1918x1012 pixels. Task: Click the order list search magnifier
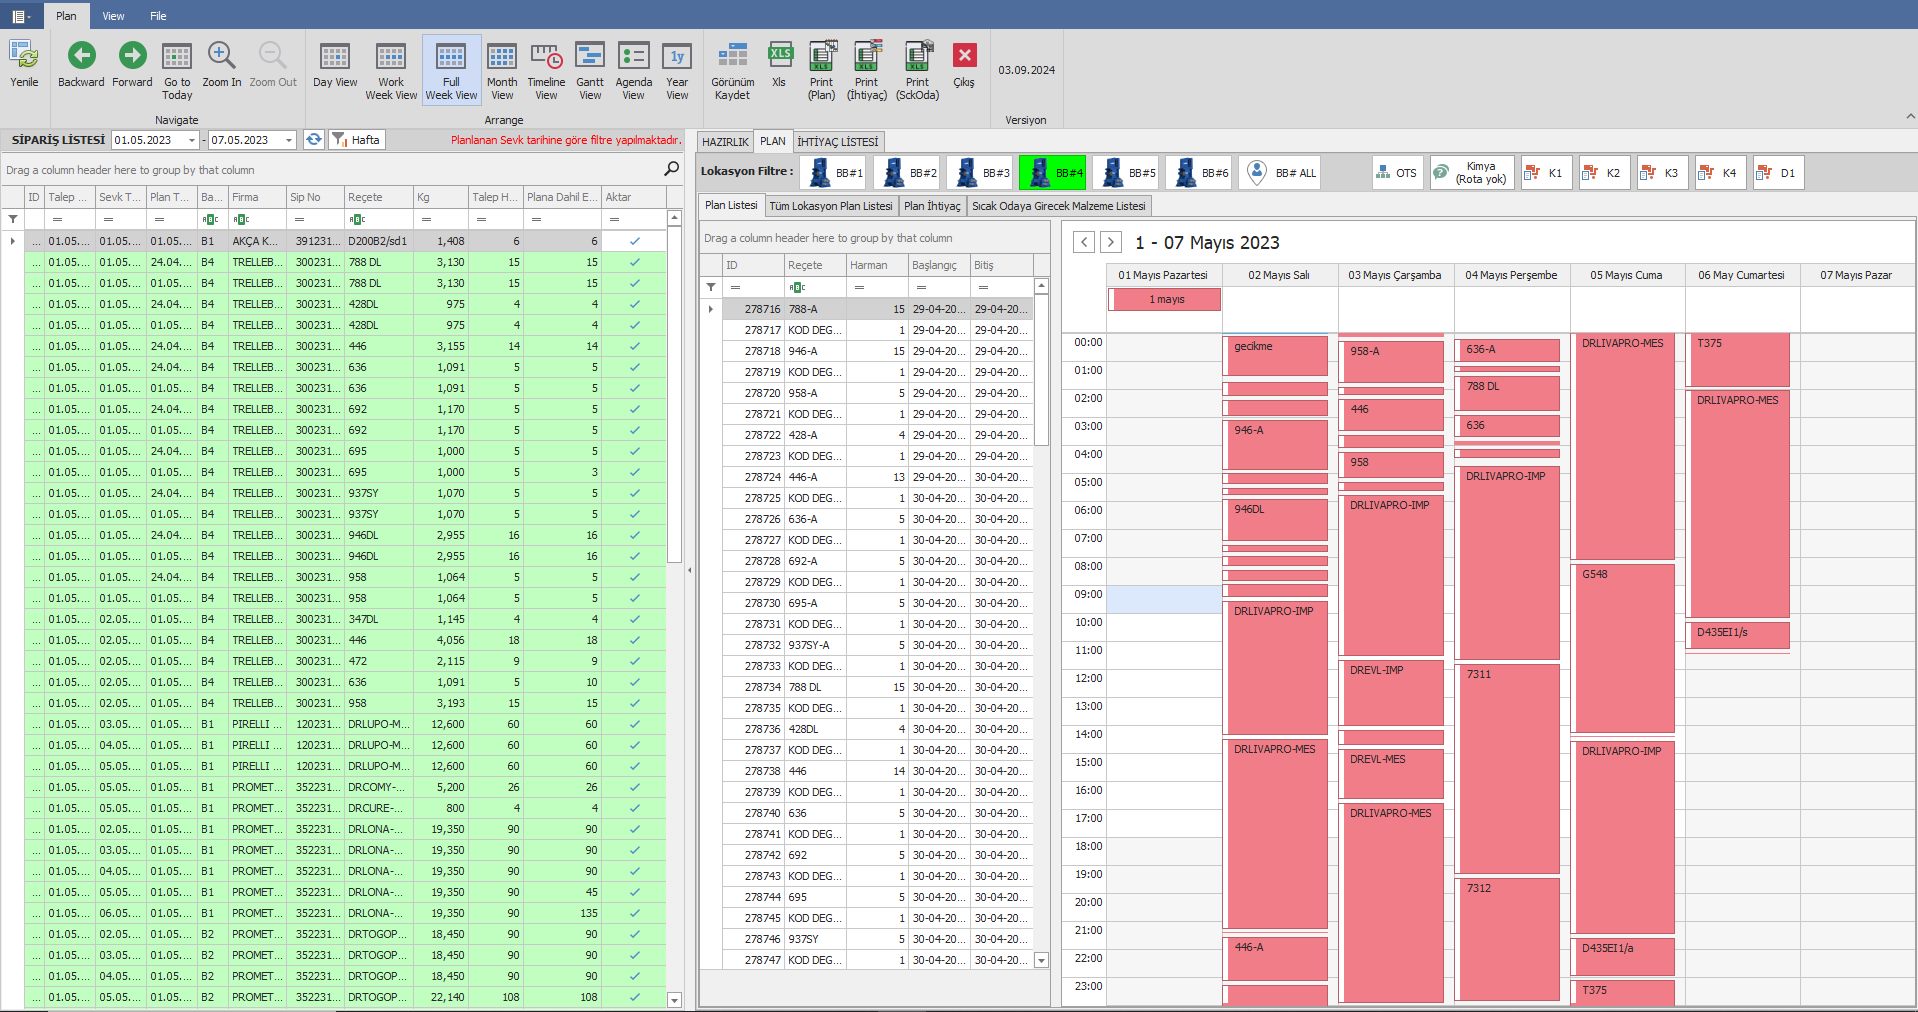[671, 169]
